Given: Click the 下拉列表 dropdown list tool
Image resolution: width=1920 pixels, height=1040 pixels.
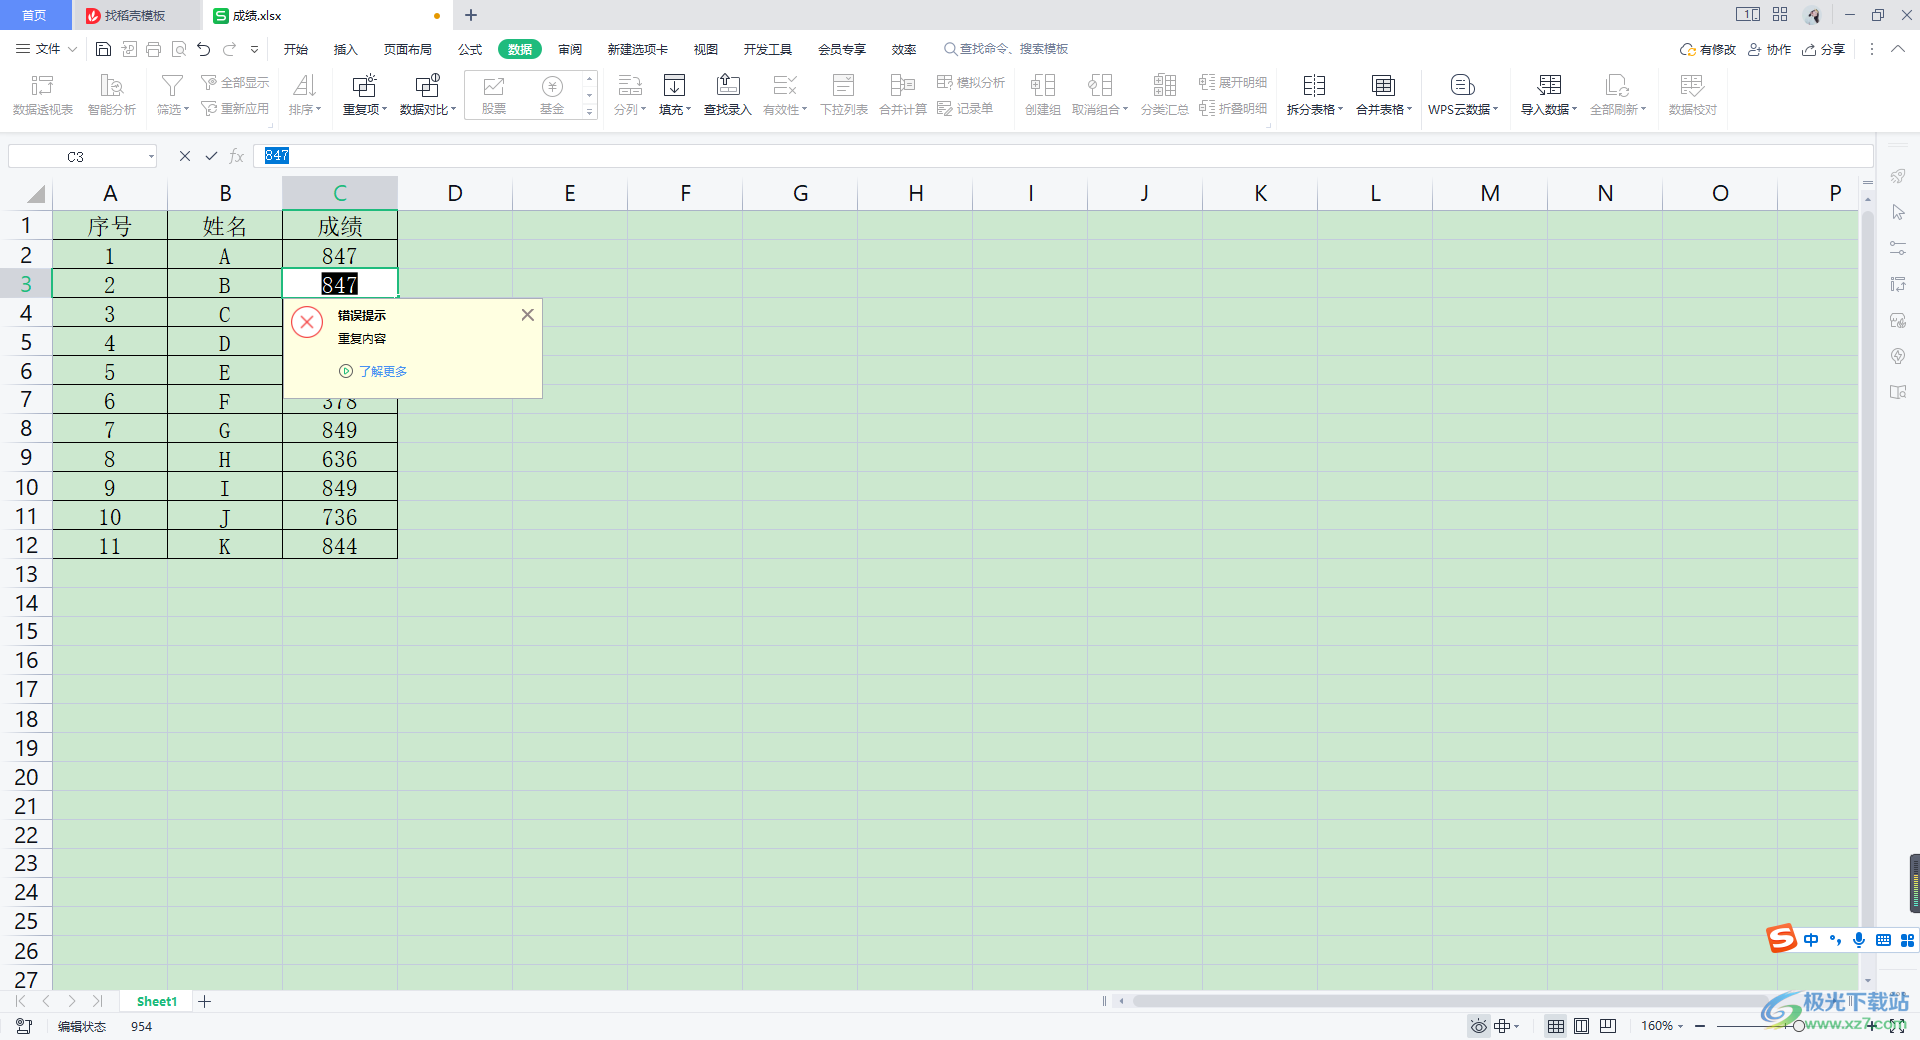Looking at the screenshot, I should (844, 95).
